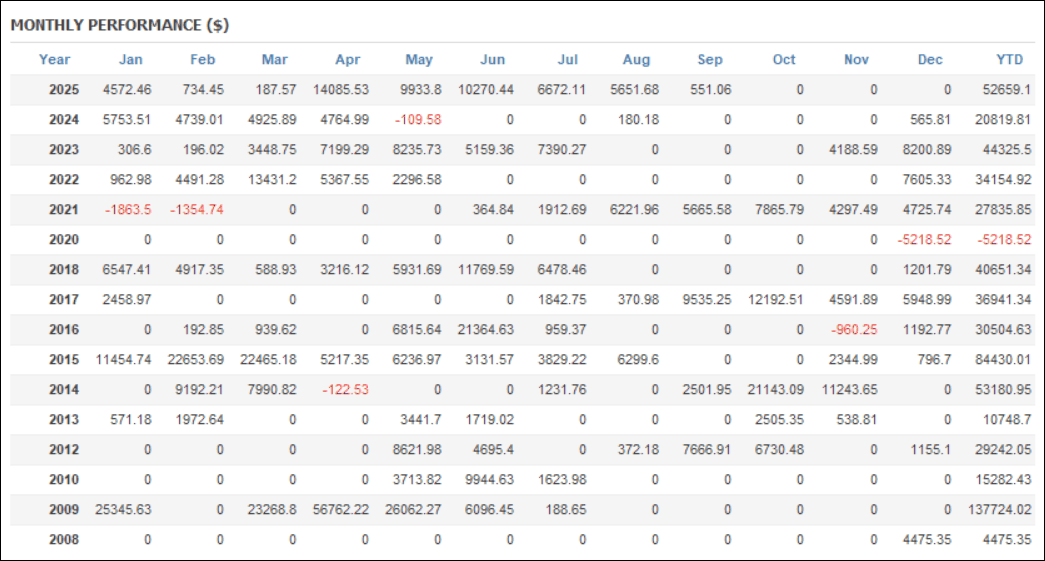The height and width of the screenshot is (561, 1045).
Task: Select the Dec column header
Action: click(930, 59)
